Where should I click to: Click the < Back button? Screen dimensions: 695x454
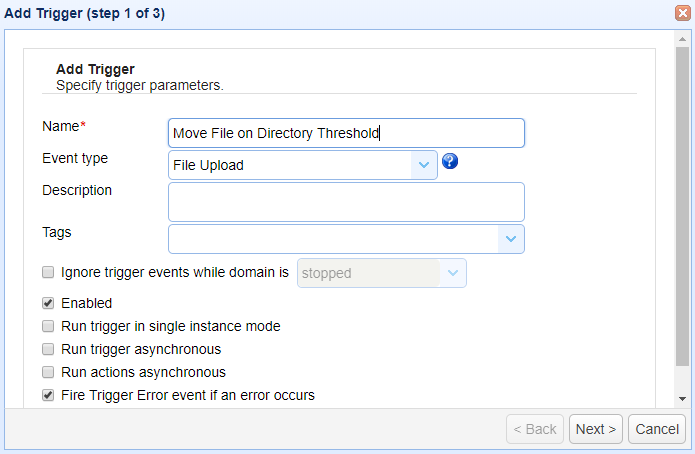(x=535, y=429)
